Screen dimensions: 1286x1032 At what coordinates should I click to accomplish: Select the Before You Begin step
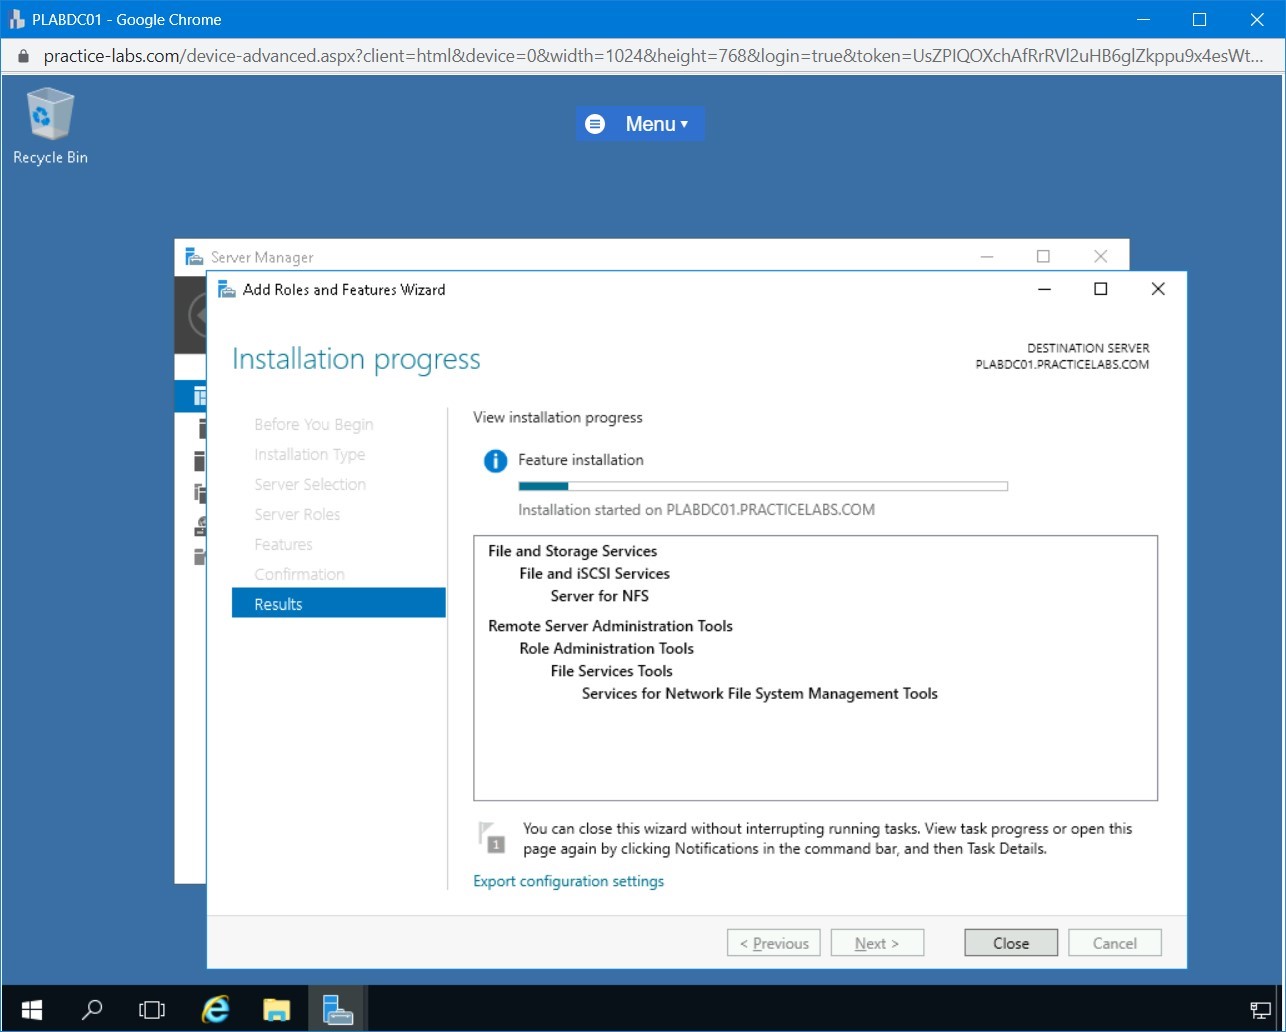[313, 424]
